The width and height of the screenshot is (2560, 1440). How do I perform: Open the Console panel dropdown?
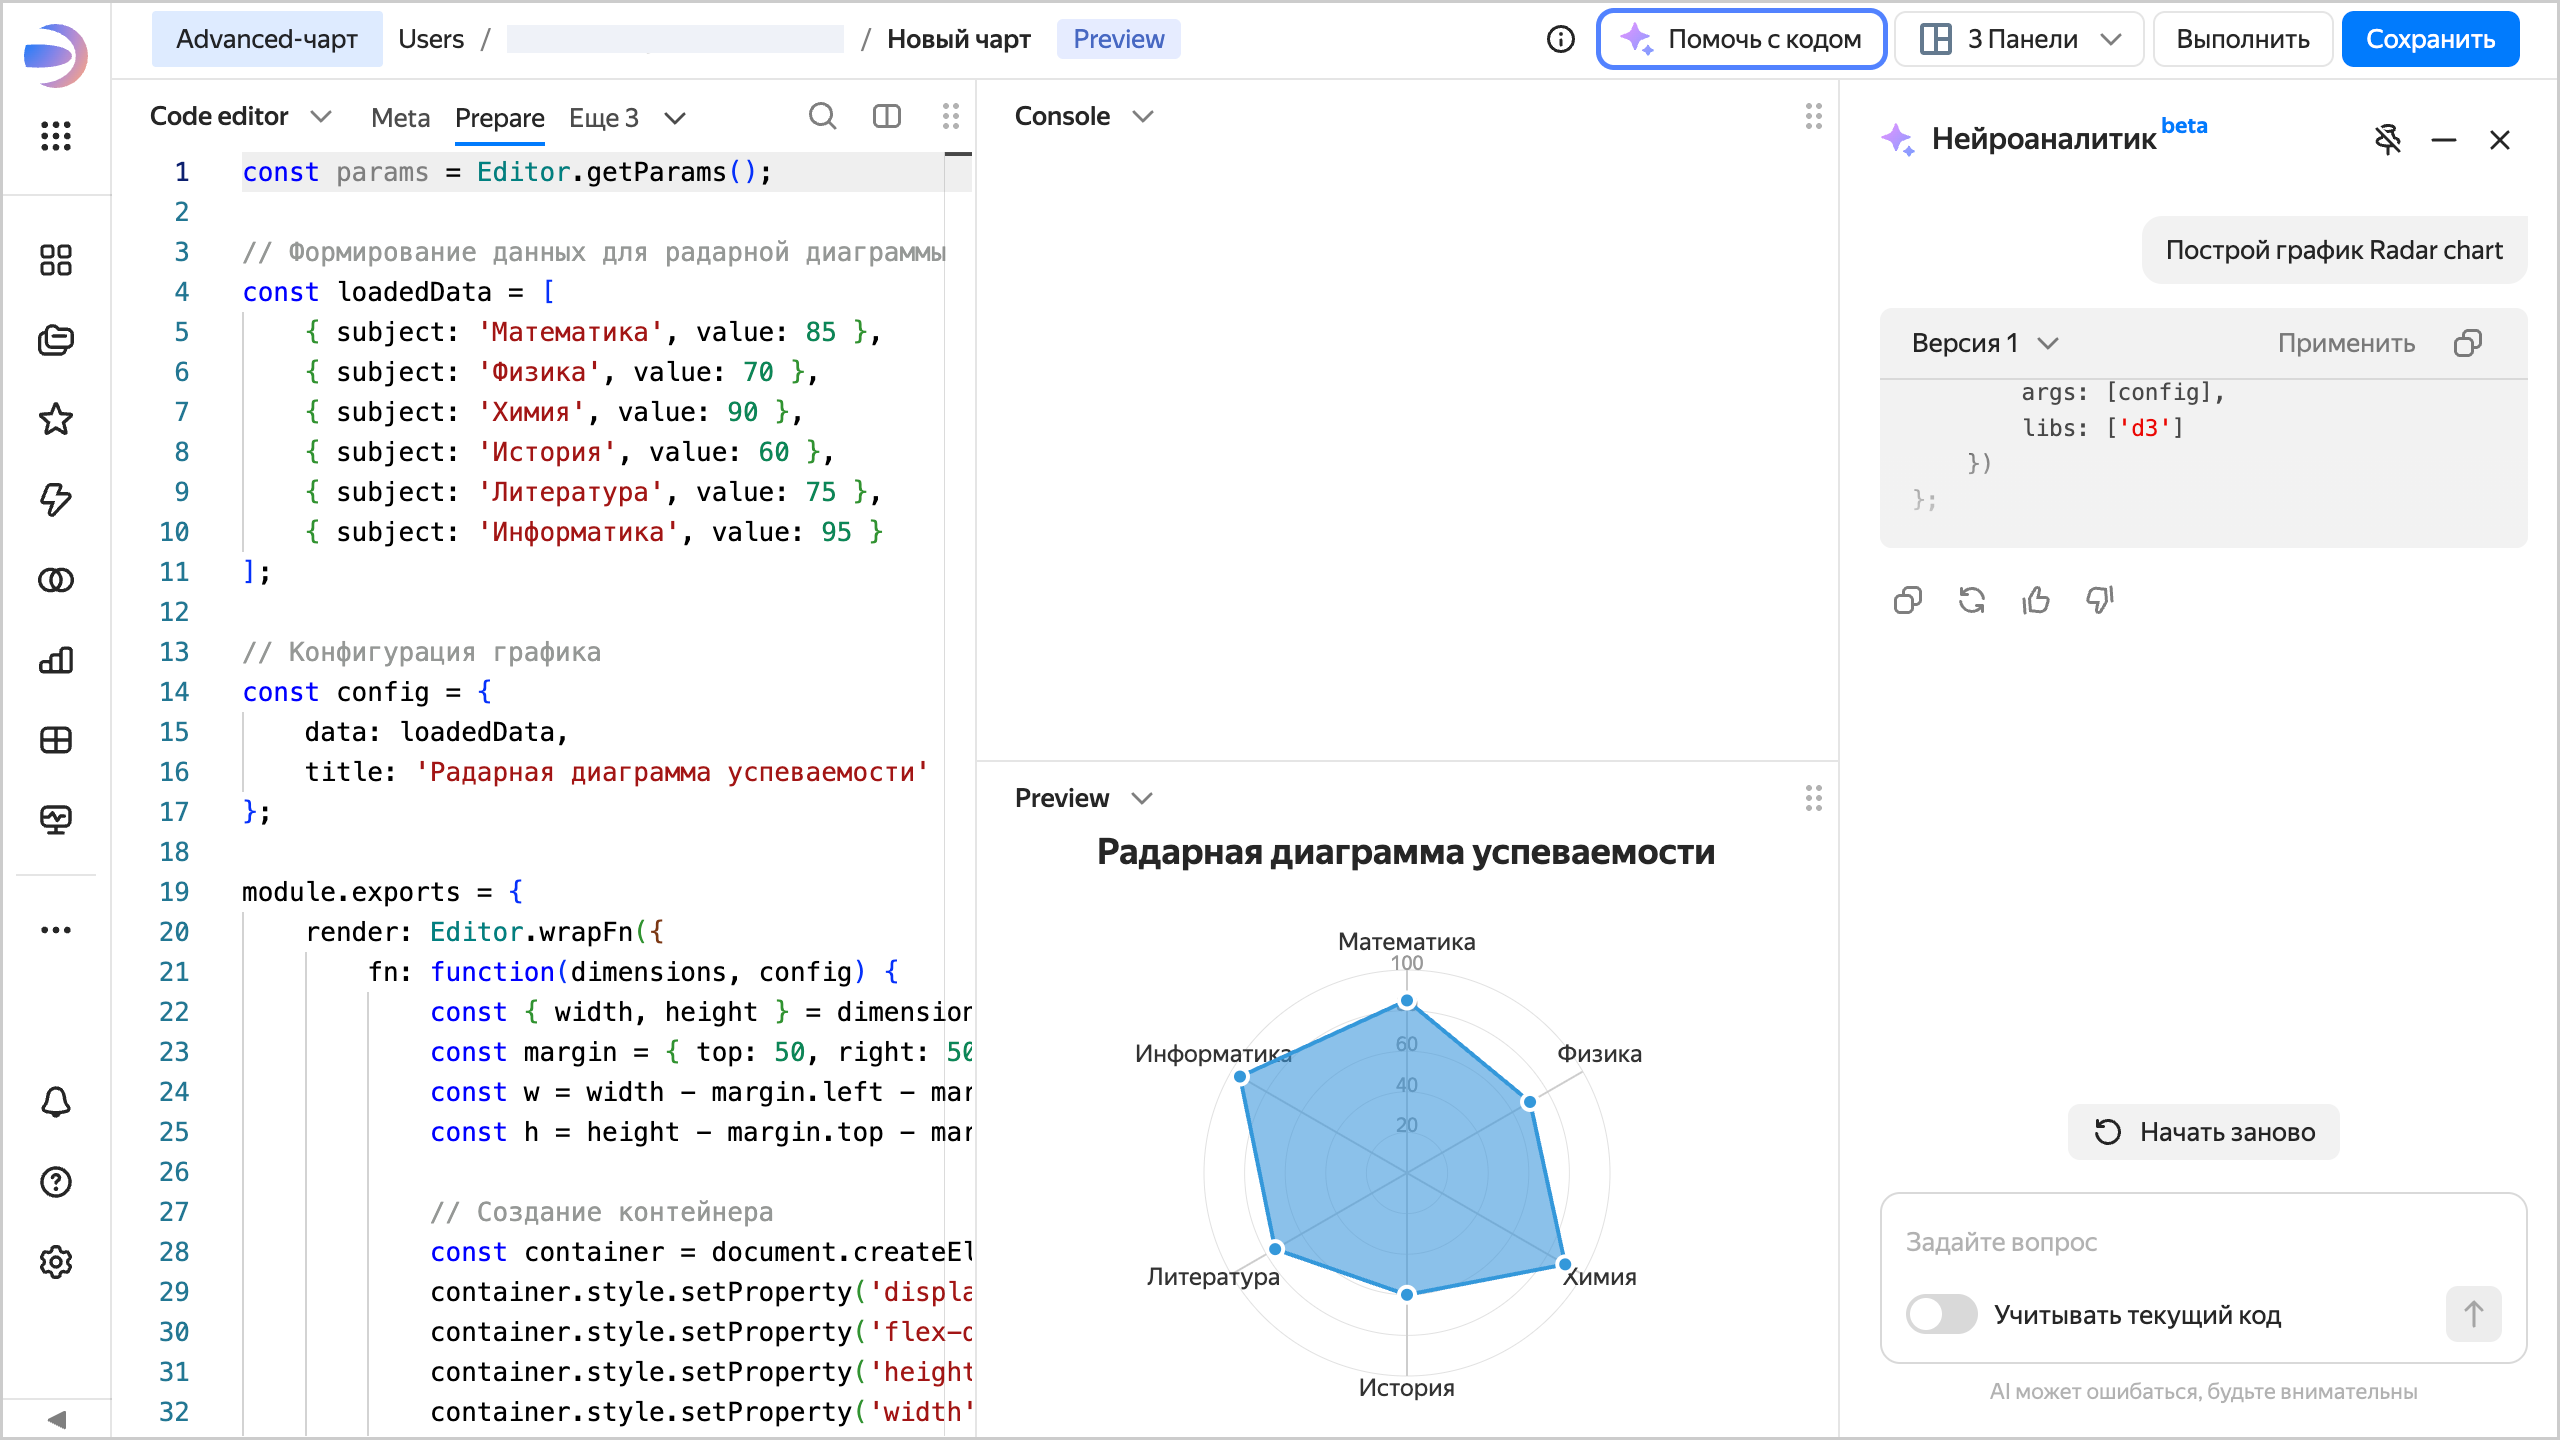click(x=1084, y=116)
